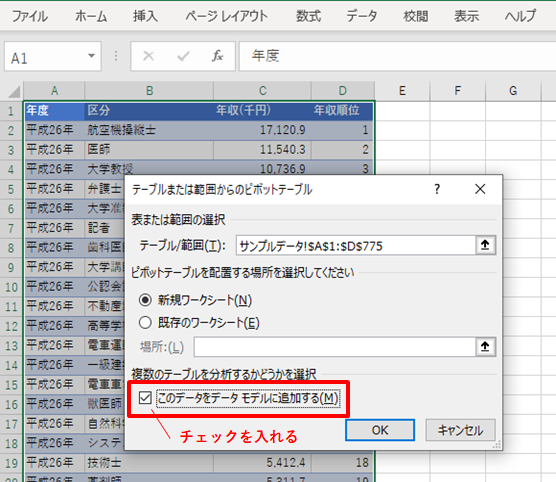Click header cell 区分
The width and height of the screenshot is (556, 482).
pyautogui.click(x=149, y=111)
